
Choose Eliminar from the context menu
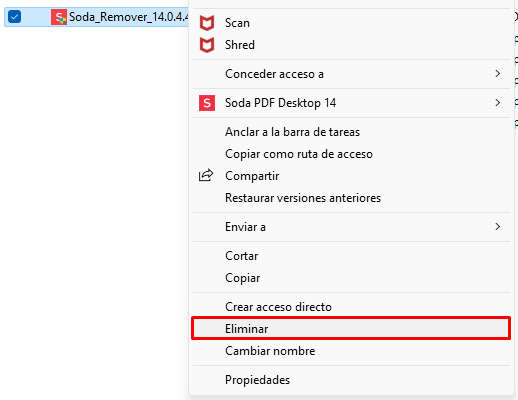(351, 329)
